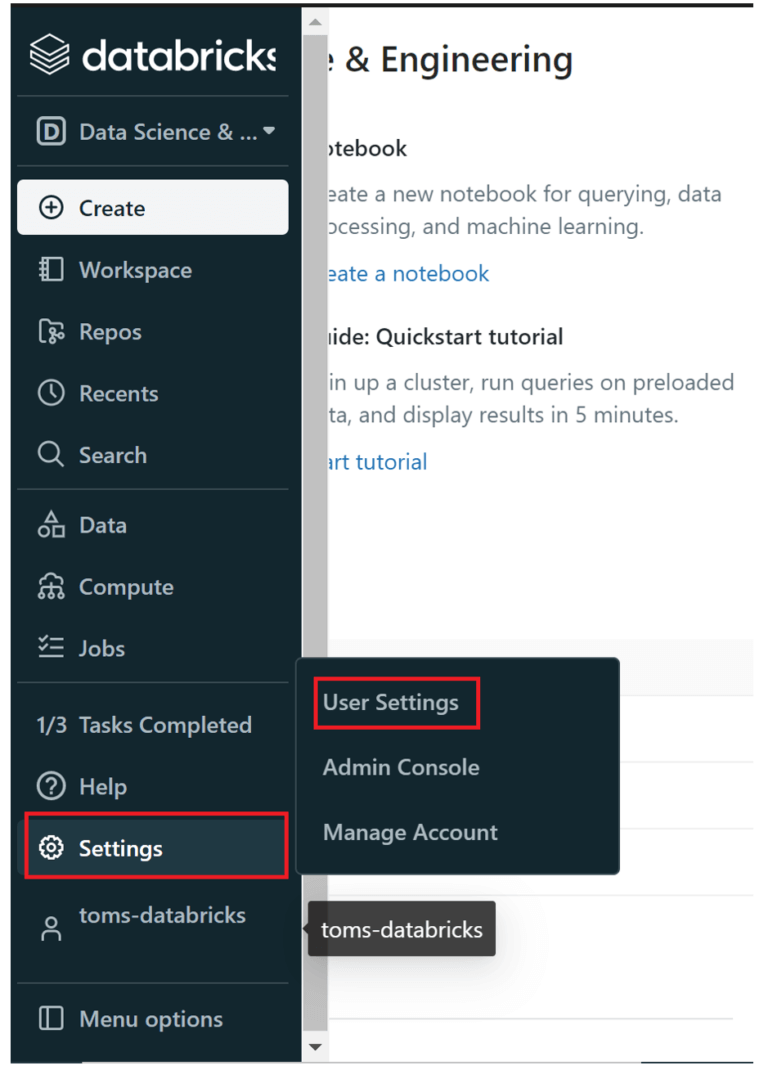Click the Data icon in sidebar
Viewport: 768px width, 1070px height.
click(49, 525)
